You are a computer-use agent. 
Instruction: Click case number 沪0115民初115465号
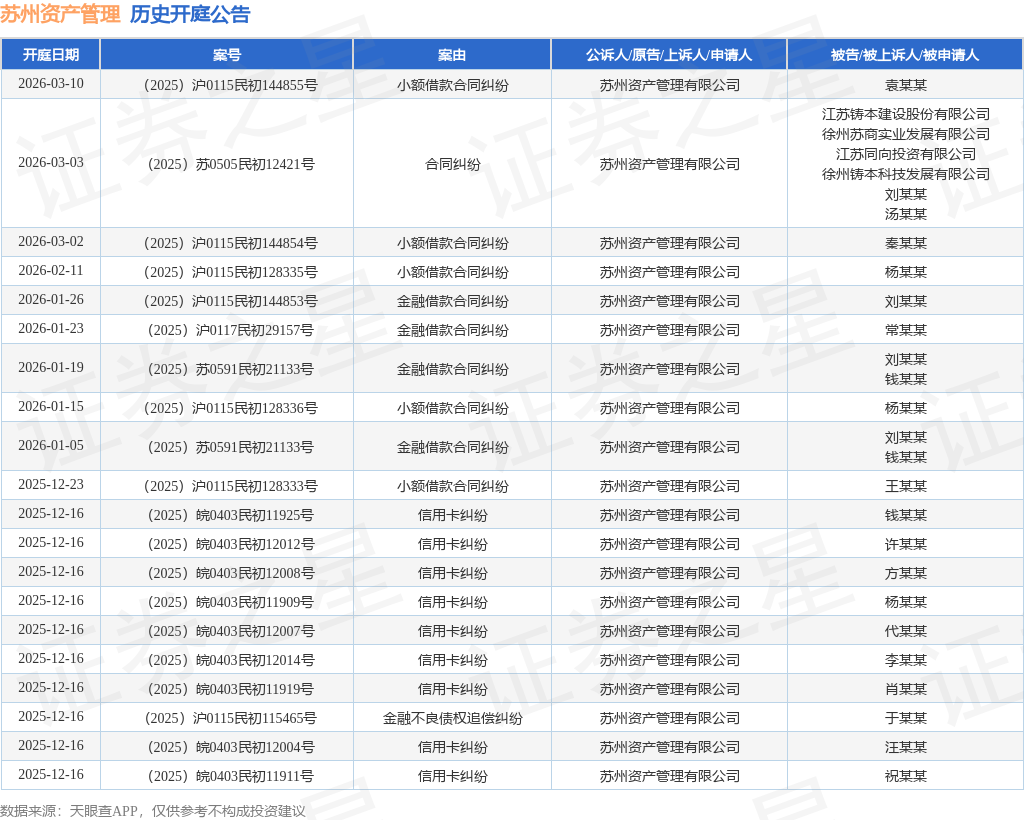(231, 718)
